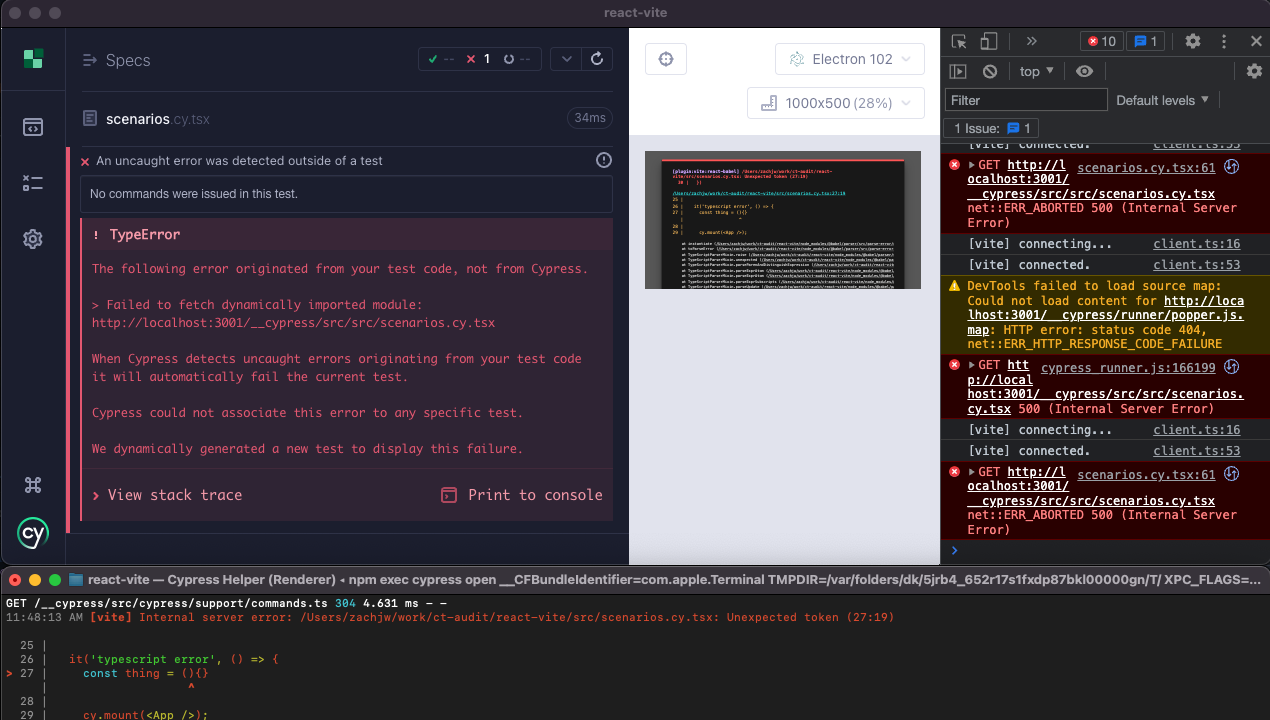1270x720 pixels.
Task: Click the green Cypress project logo icon
Action: pyautogui.click(x=33, y=59)
